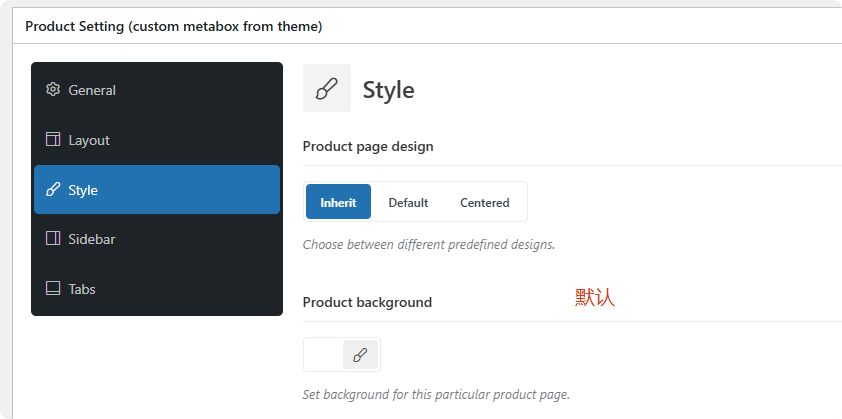The height and width of the screenshot is (419, 842).
Task: Select the Inherit design option
Action: click(x=338, y=202)
